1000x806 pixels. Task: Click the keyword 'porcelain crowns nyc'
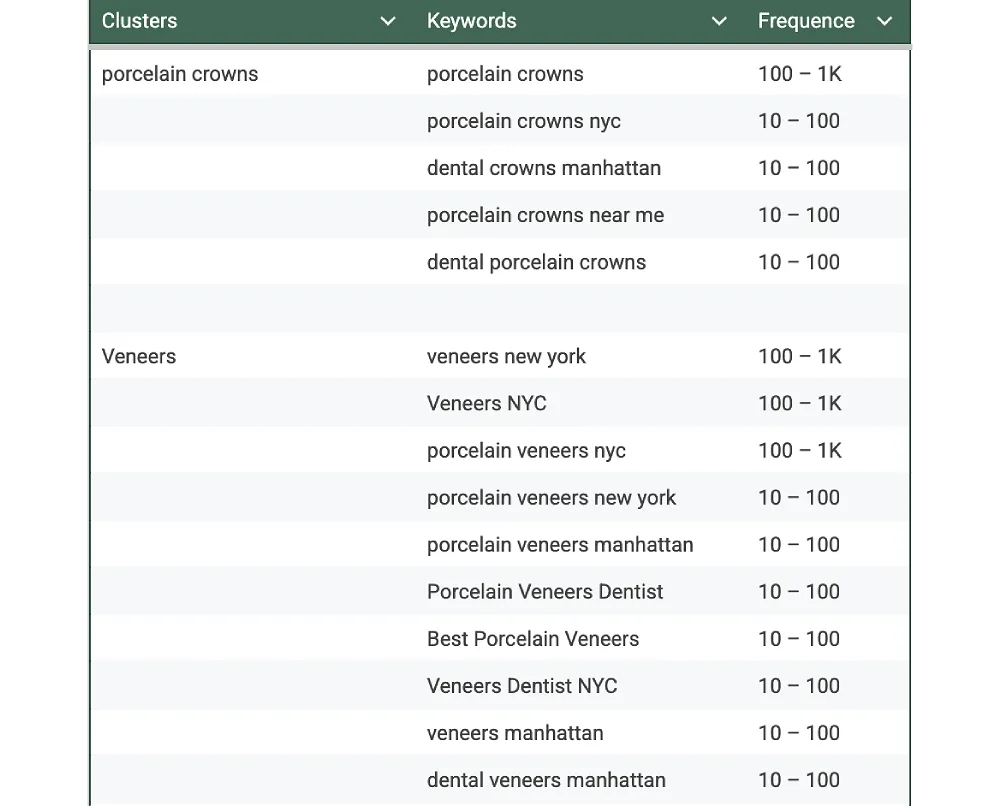pos(523,121)
